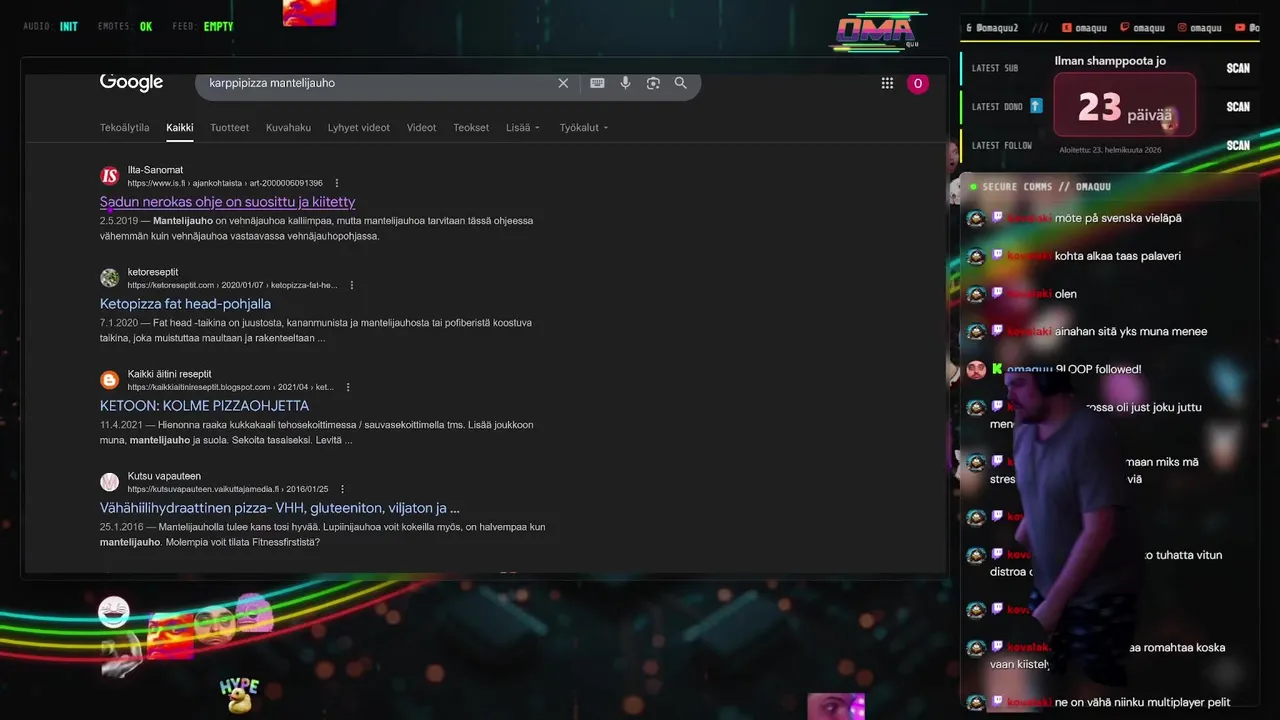Open the three-dot menu for ketoreseptit result

tap(352, 285)
